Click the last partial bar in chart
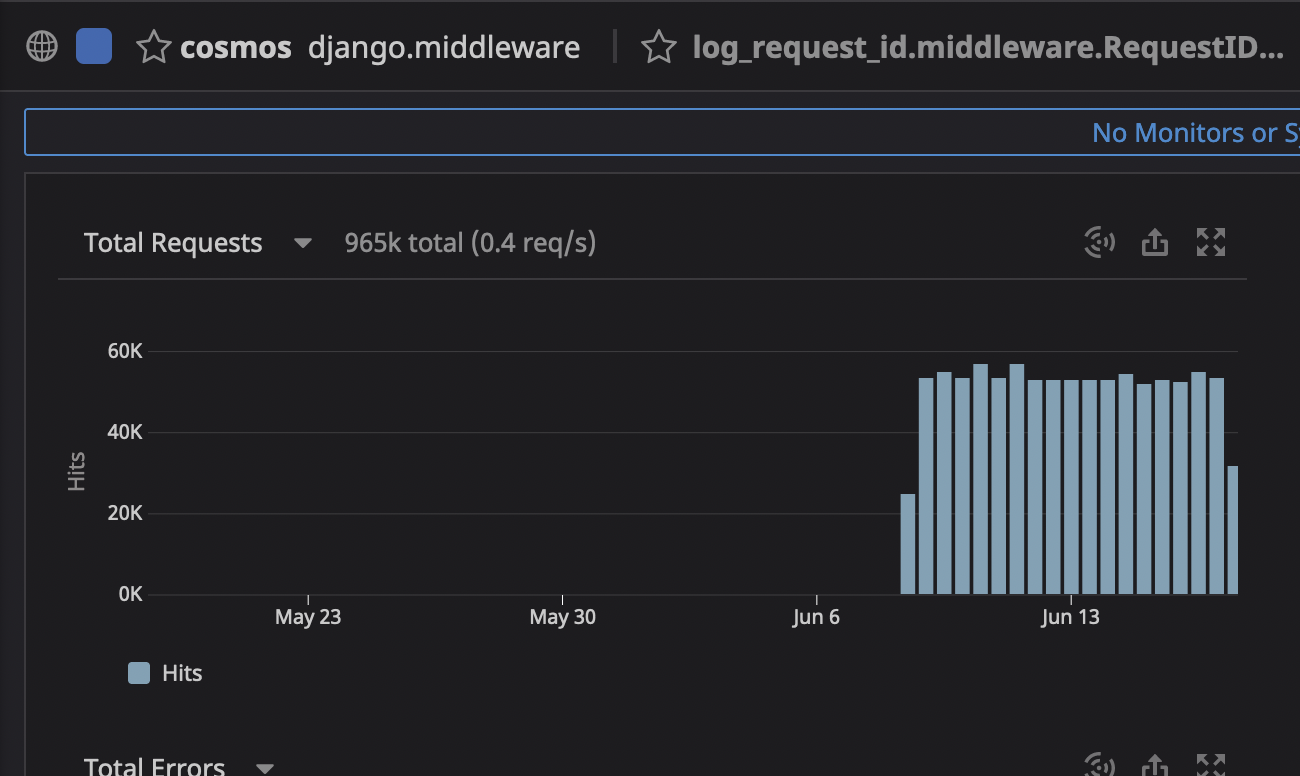The width and height of the screenshot is (1300, 776). click(x=1233, y=530)
